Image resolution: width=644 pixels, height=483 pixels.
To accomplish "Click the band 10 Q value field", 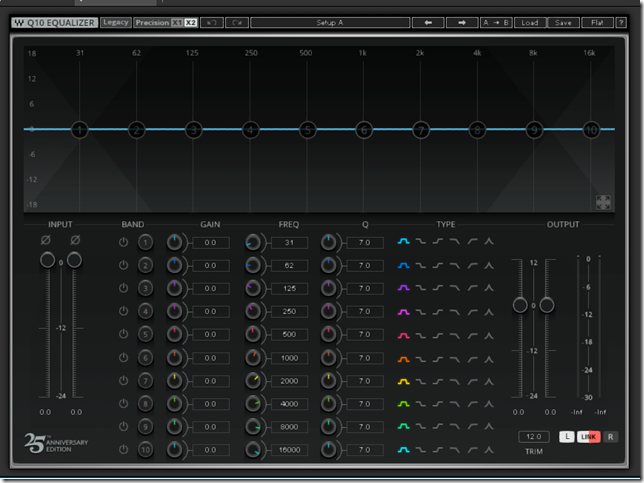I will [365, 450].
